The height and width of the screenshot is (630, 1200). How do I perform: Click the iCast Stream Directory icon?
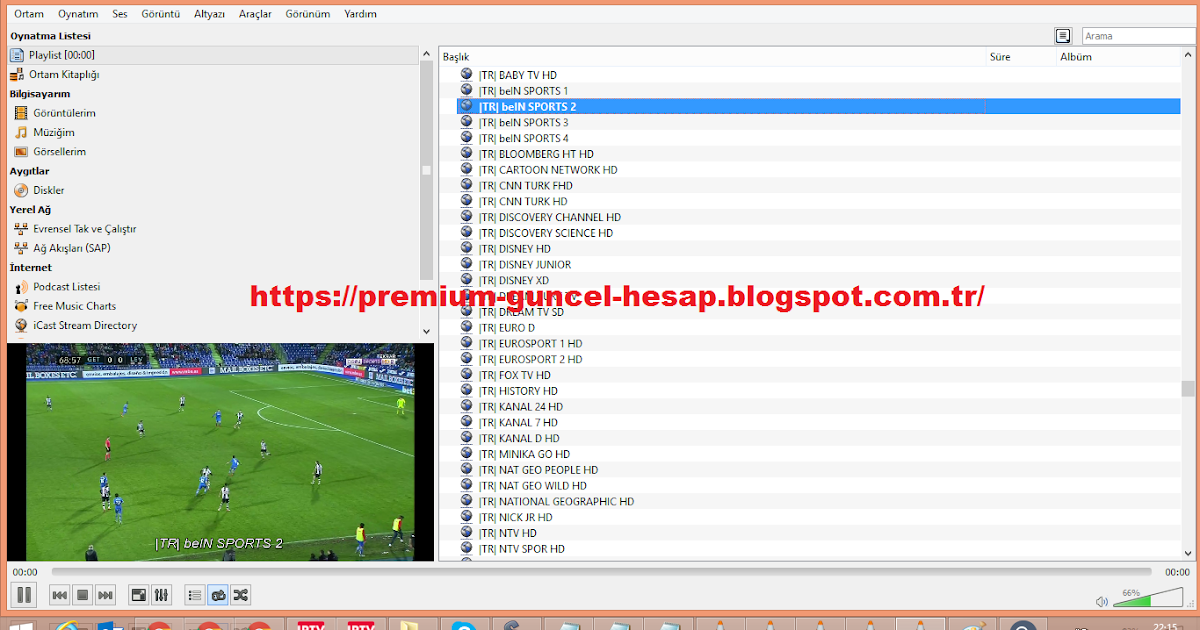pos(21,325)
